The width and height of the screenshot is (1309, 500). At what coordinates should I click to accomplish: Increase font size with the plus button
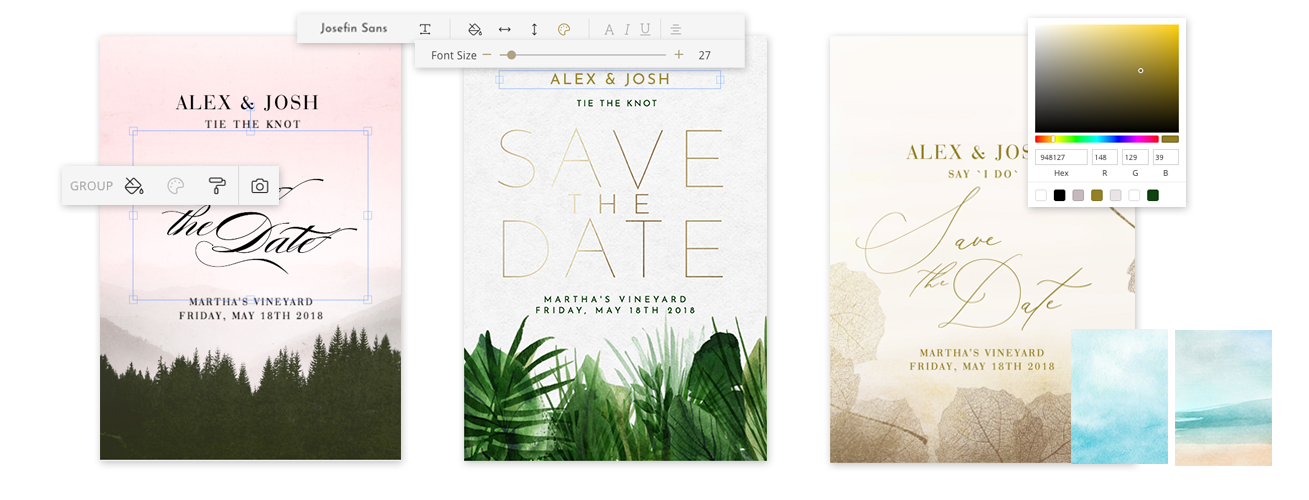pos(679,55)
